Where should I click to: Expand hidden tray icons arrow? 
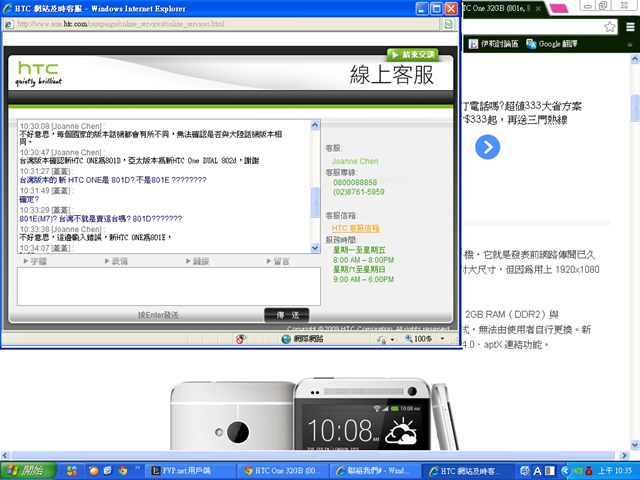(565, 471)
